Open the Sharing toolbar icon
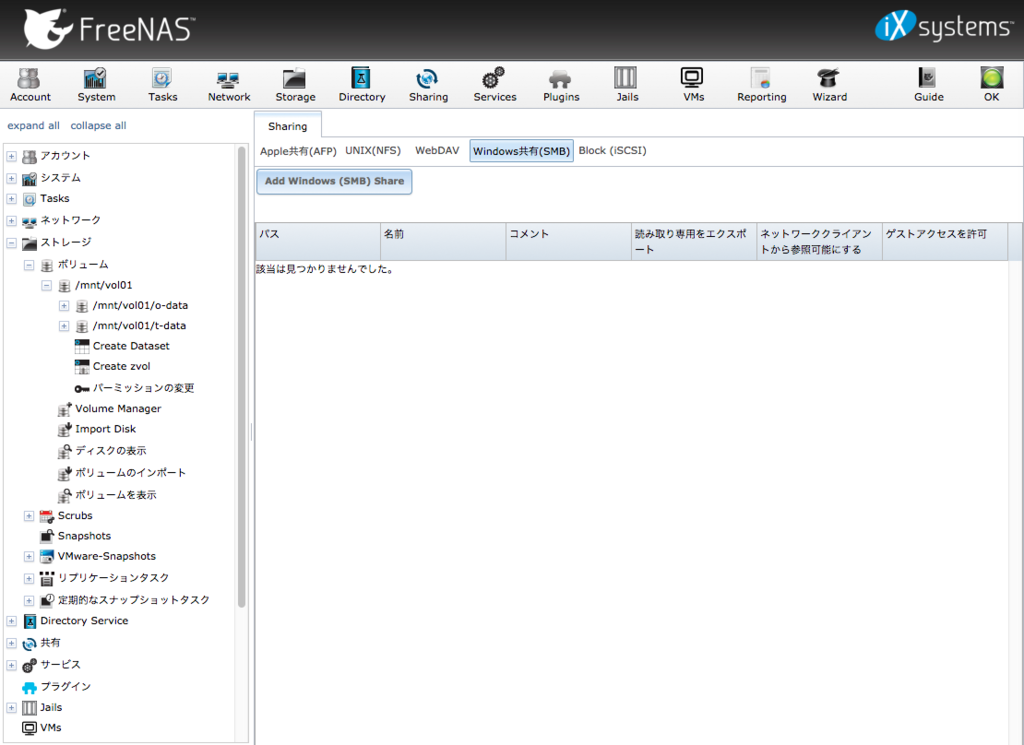The image size is (1024, 745). (x=428, y=86)
